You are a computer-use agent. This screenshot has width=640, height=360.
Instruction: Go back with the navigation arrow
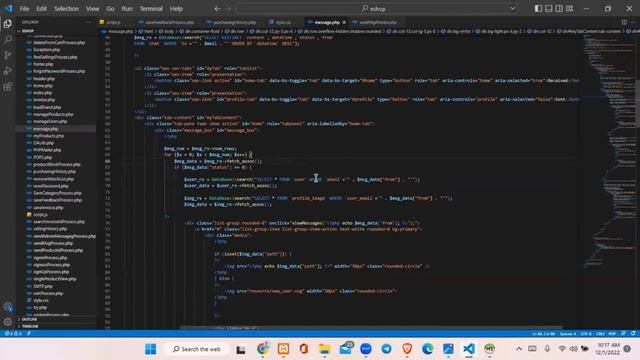click(217, 9)
